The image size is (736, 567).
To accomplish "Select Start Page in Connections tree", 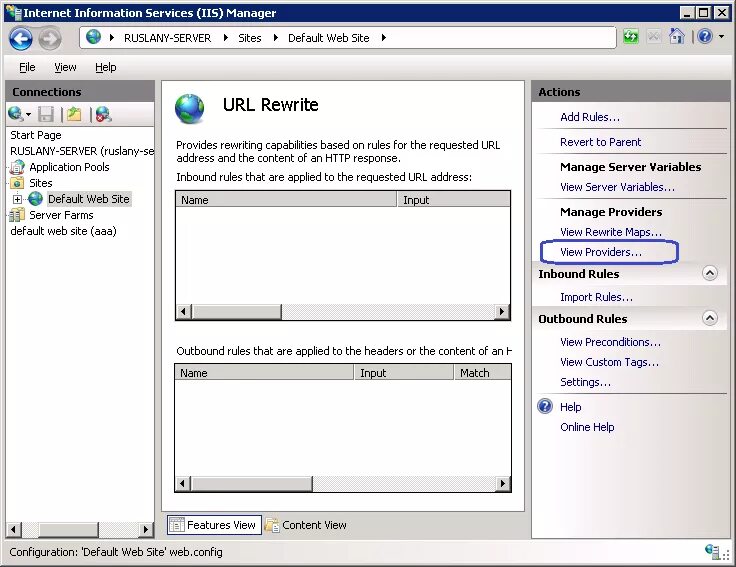I will (x=36, y=135).
